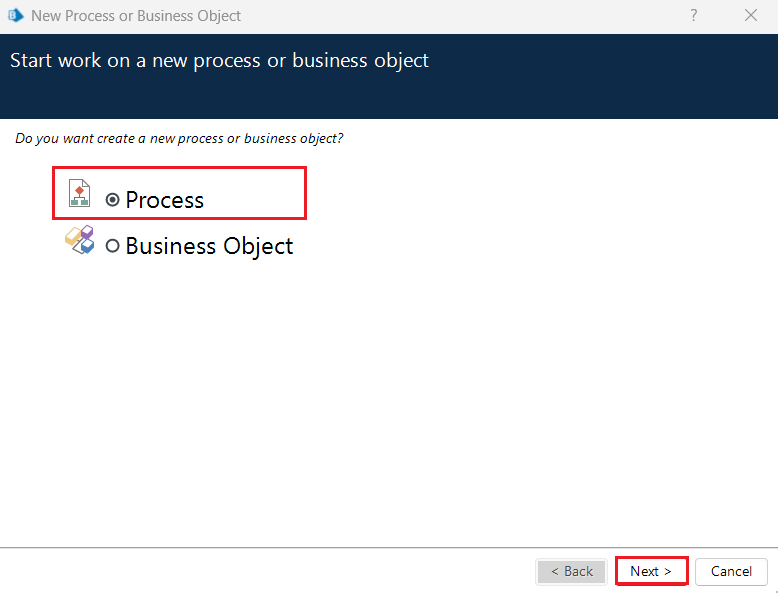Screen dimensions: 778x593
Task: Click the separator line above the wizard buttons
Action: click(388, 547)
